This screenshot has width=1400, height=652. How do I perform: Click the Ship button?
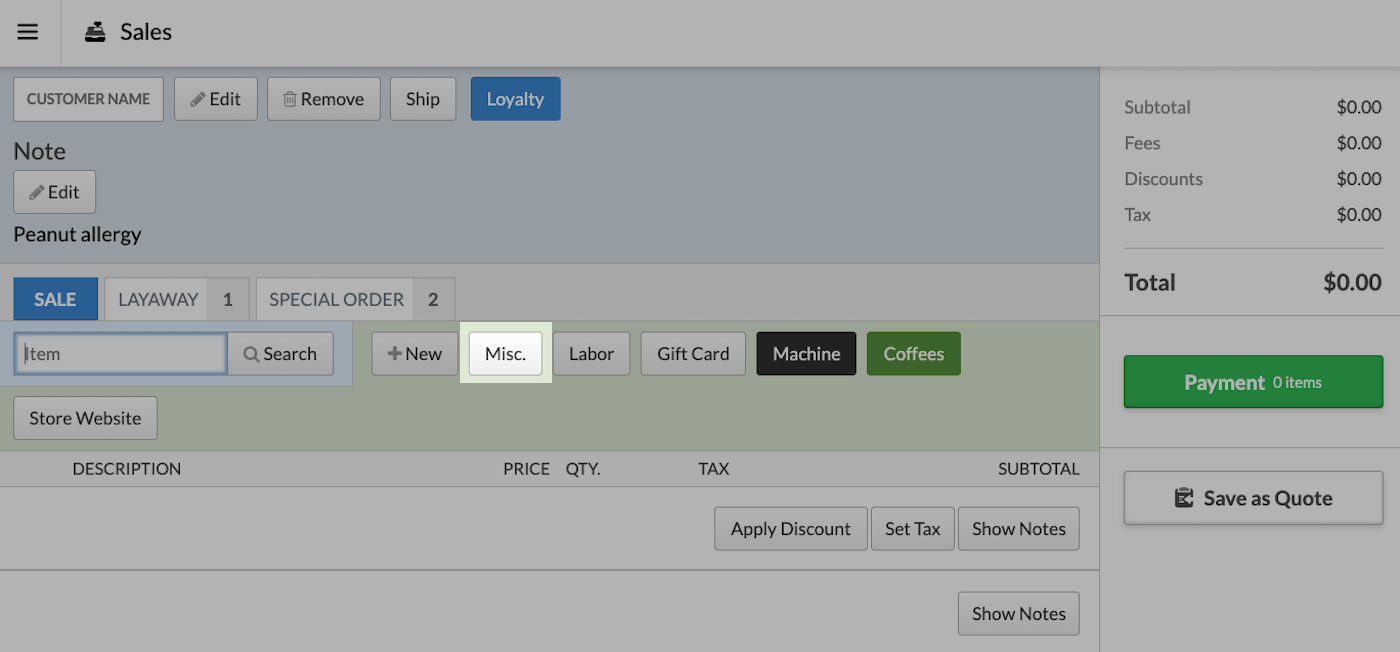point(422,99)
